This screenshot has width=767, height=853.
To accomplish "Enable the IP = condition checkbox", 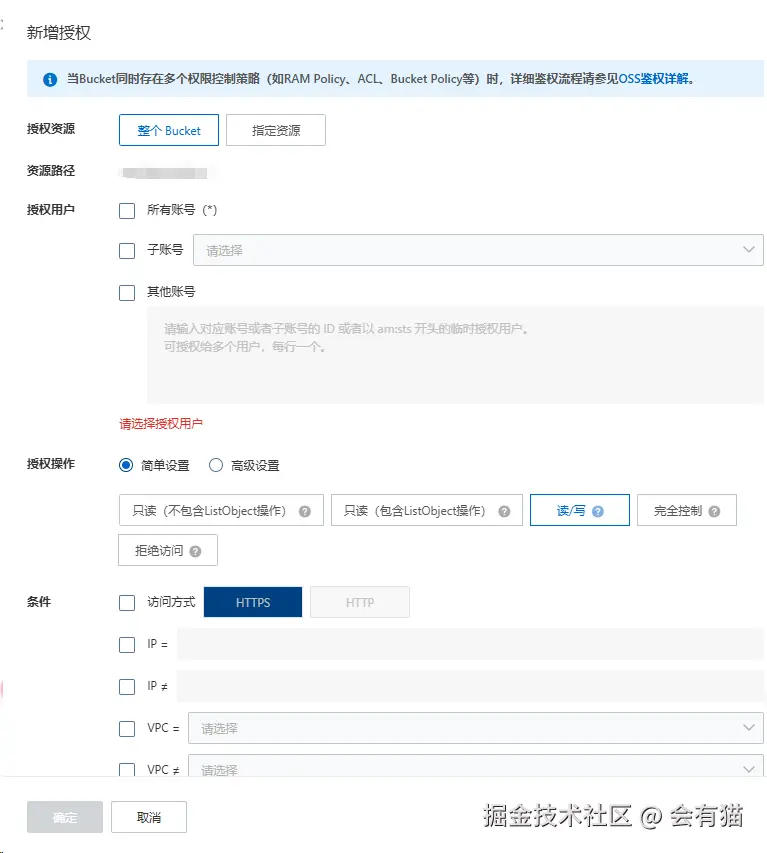I will point(127,645).
